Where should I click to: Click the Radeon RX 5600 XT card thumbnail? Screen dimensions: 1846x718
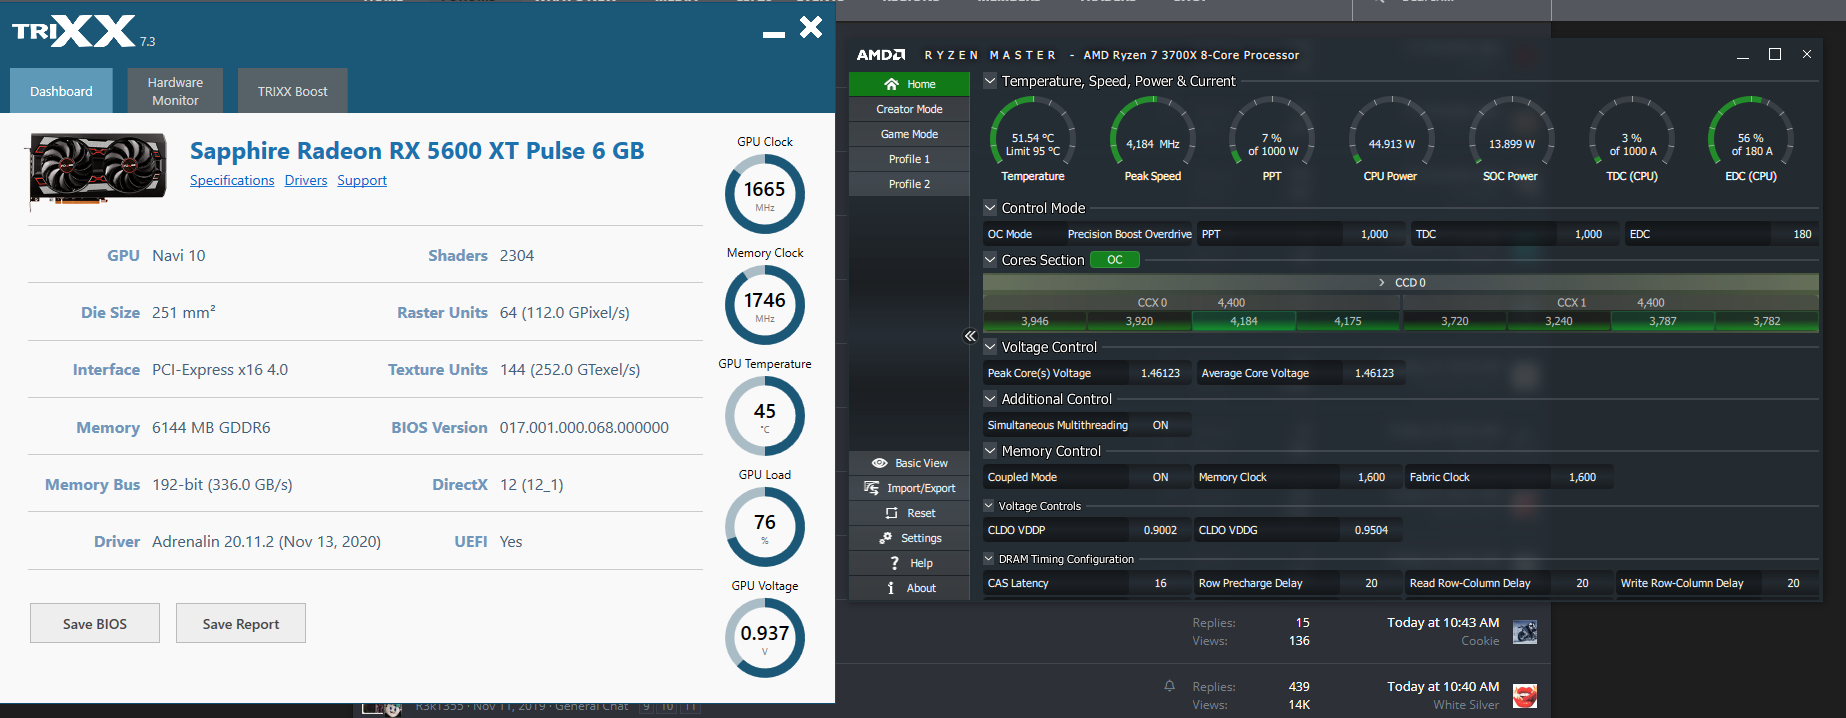click(x=98, y=171)
